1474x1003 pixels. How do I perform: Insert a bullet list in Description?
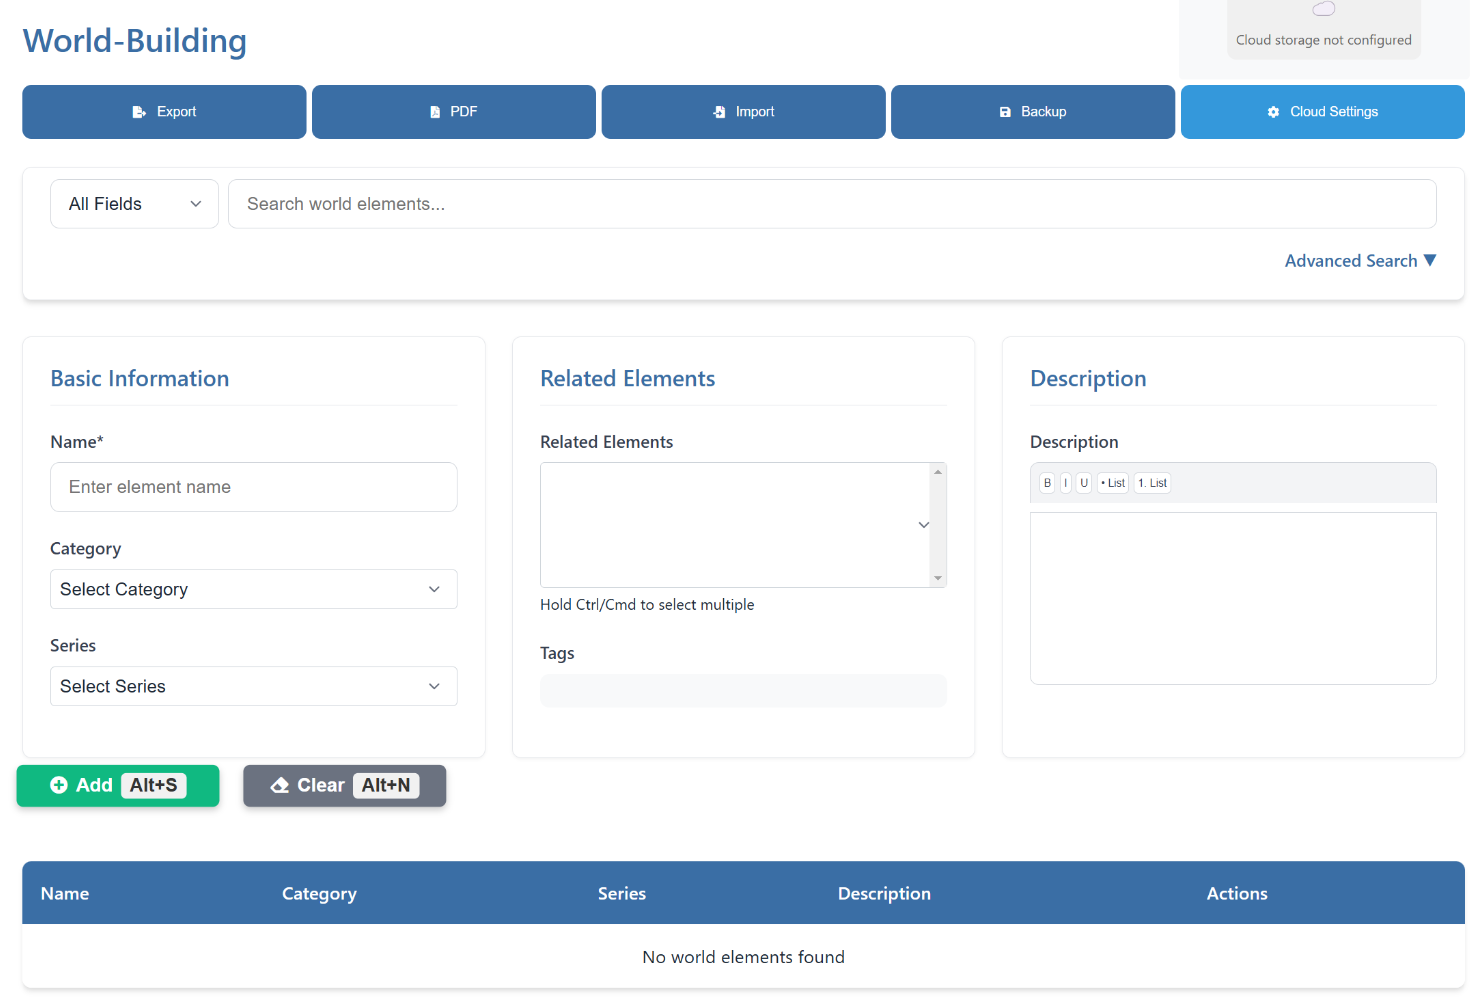[1113, 483]
